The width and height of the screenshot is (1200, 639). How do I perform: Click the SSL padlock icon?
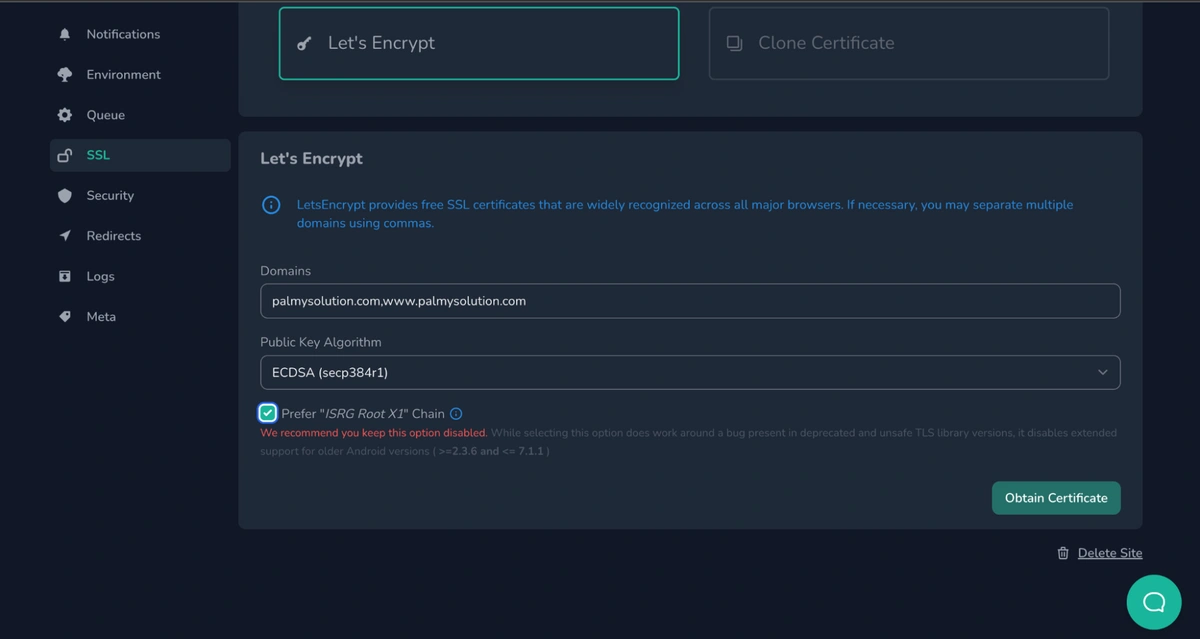[x=65, y=155]
